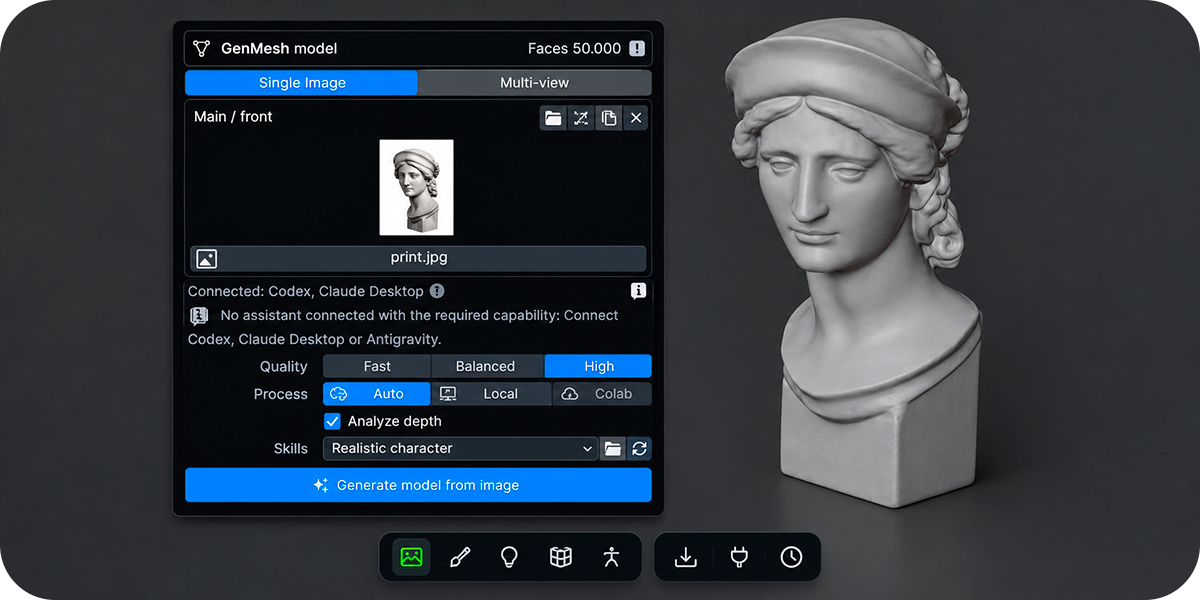Set Process to Auto

[x=377, y=394]
